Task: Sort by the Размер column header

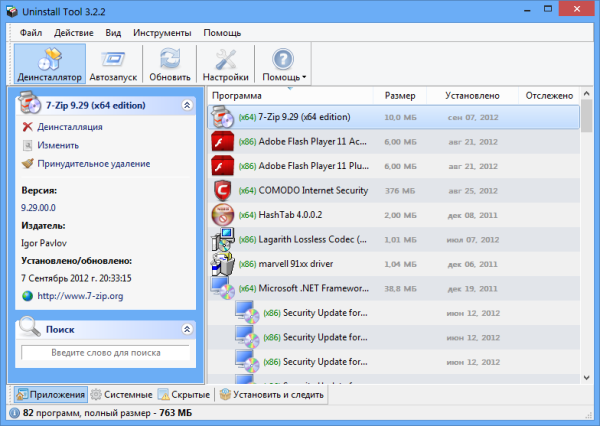Action: coord(400,96)
